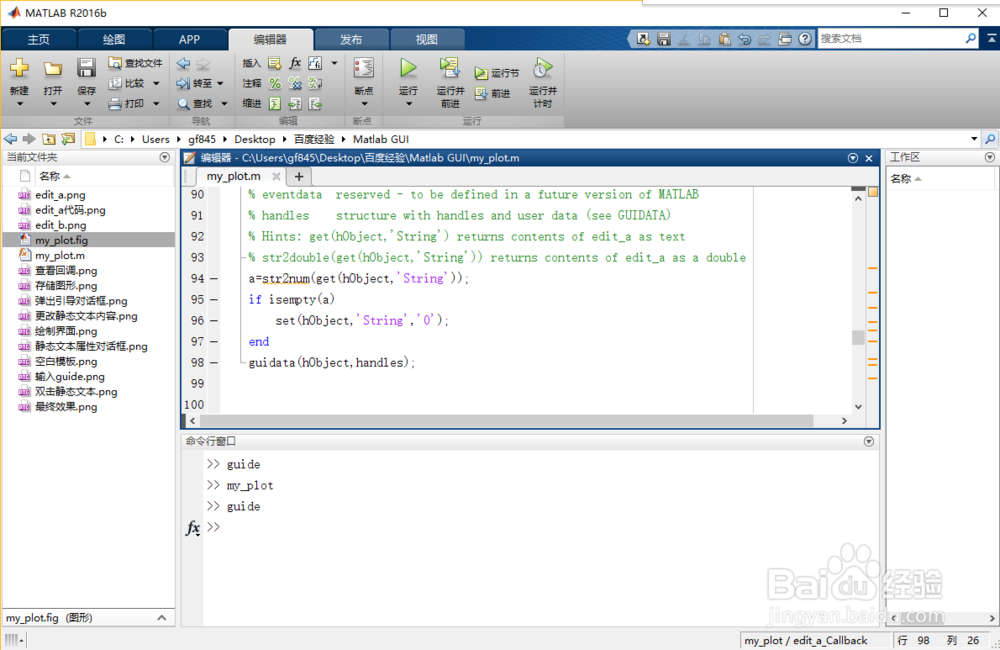
Task: Open the 视图 (View) tab
Action: [427, 40]
